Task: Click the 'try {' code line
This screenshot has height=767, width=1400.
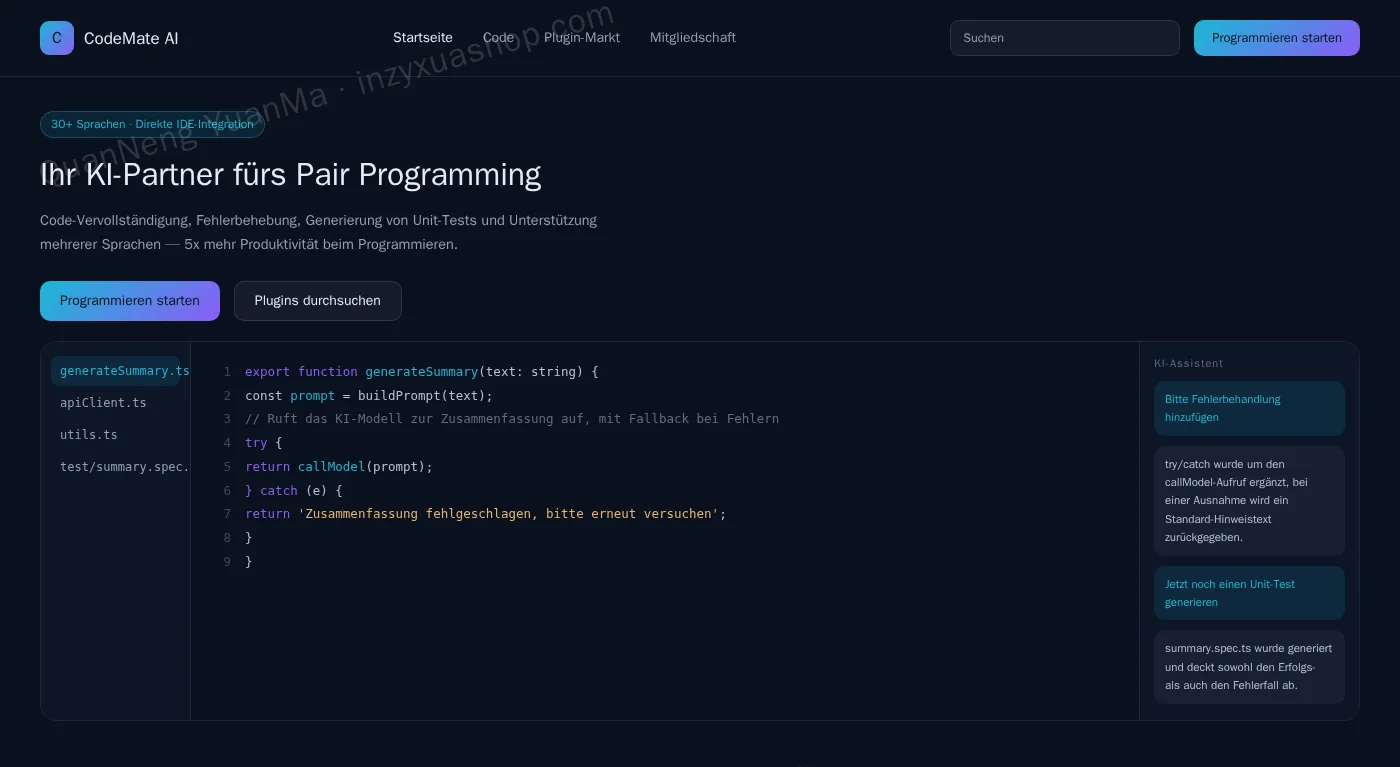Action: (x=264, y=443)
